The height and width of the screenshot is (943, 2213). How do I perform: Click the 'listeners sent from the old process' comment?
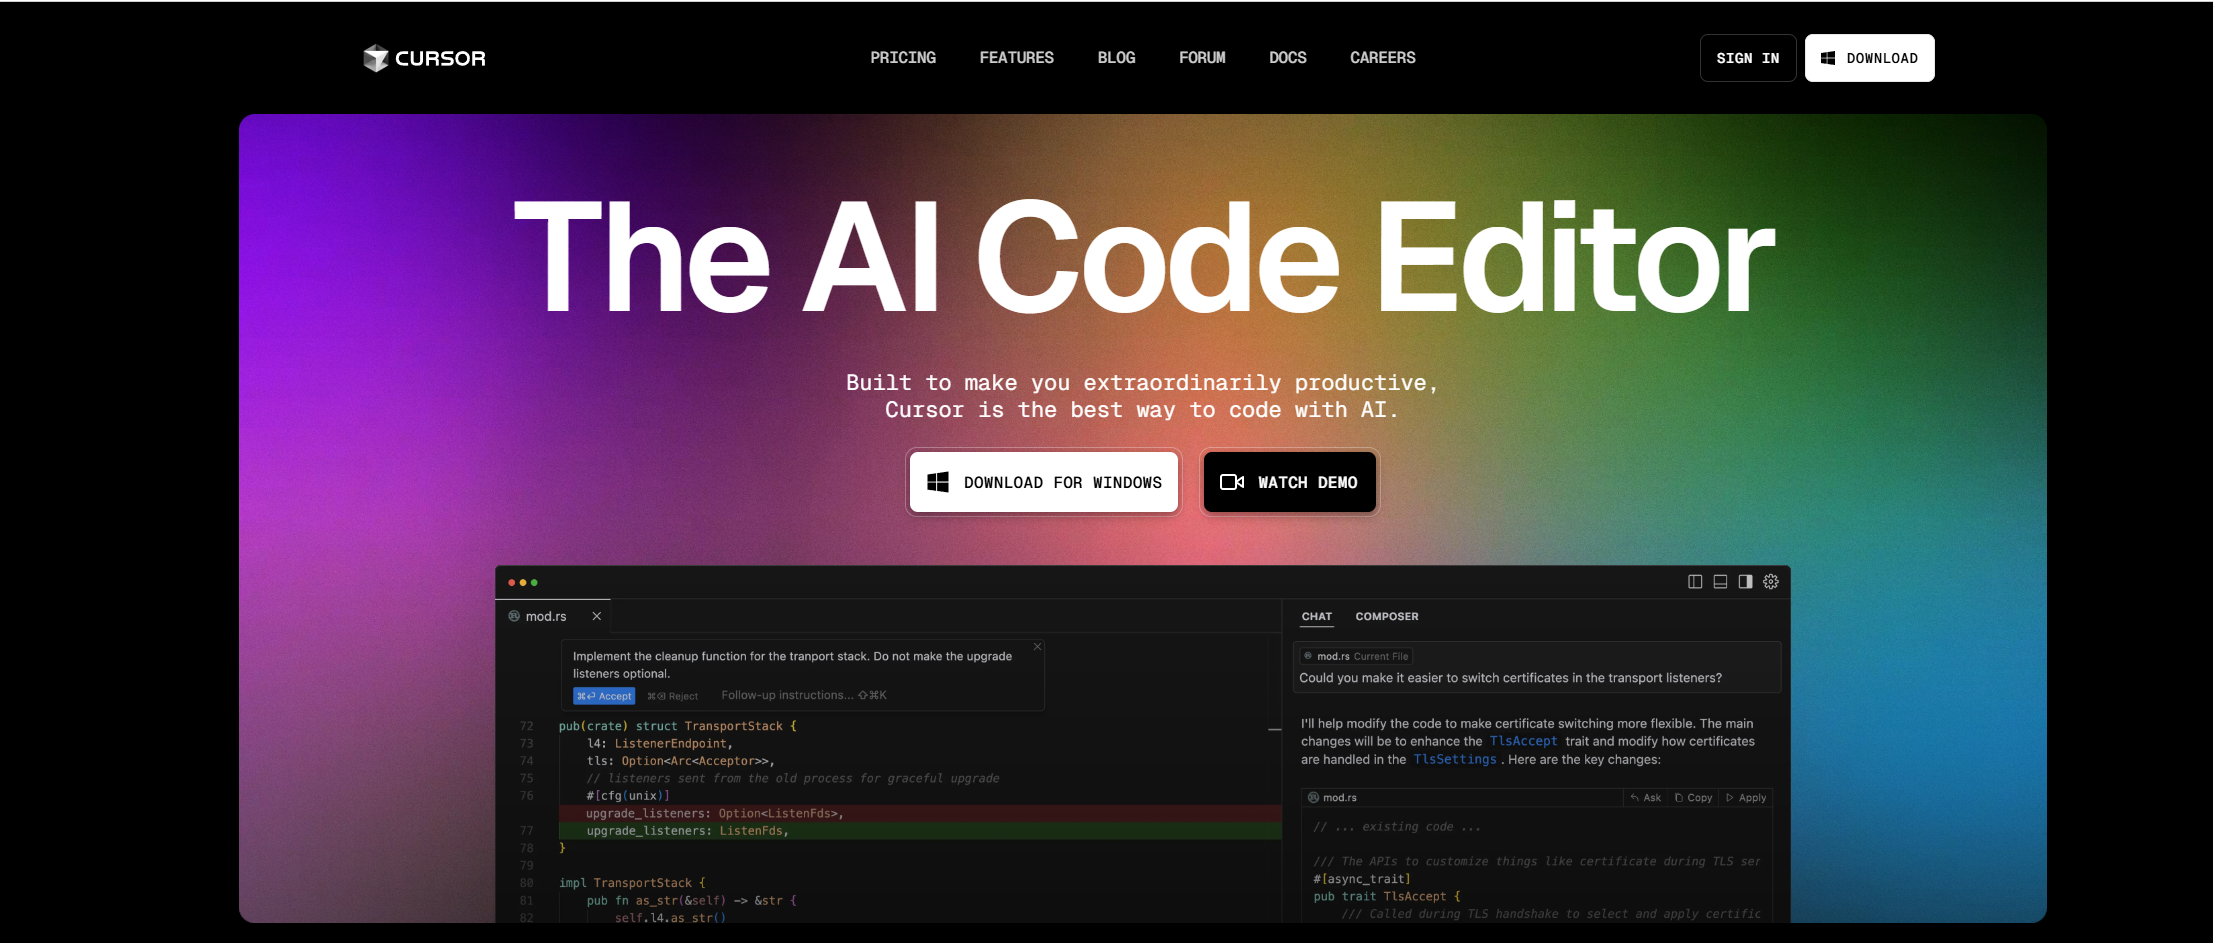(793, 778)
